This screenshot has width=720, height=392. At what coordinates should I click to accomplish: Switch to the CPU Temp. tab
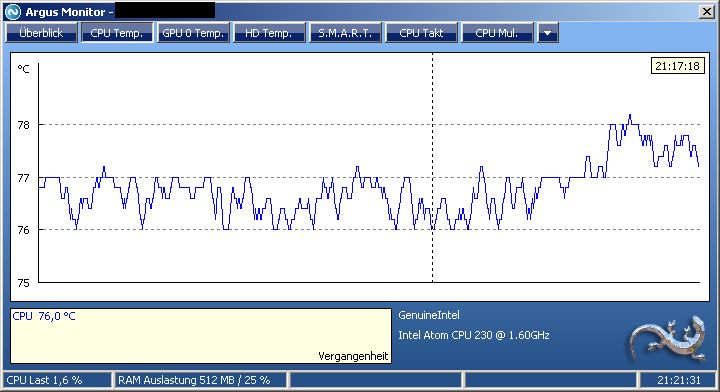tap(117, 33)
